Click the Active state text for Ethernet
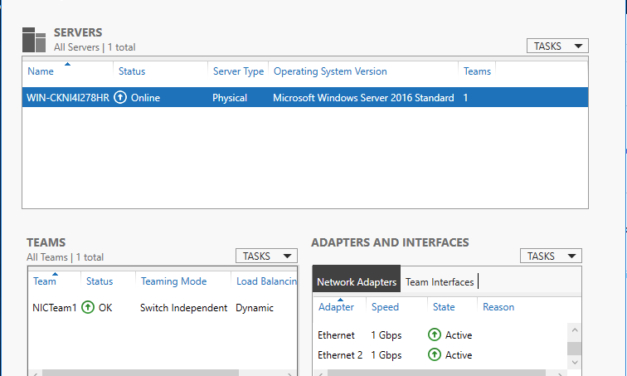 [x=459, y=335]
